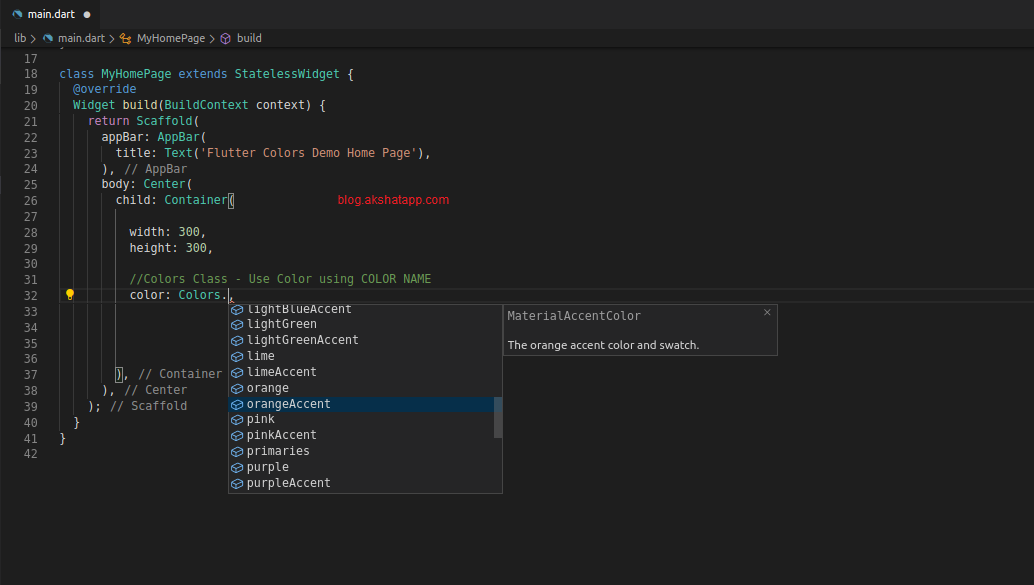Click the icon beside the lime suggestion
The height and width of the screenshot is (585, 1034).
click(x=237, y=356)
